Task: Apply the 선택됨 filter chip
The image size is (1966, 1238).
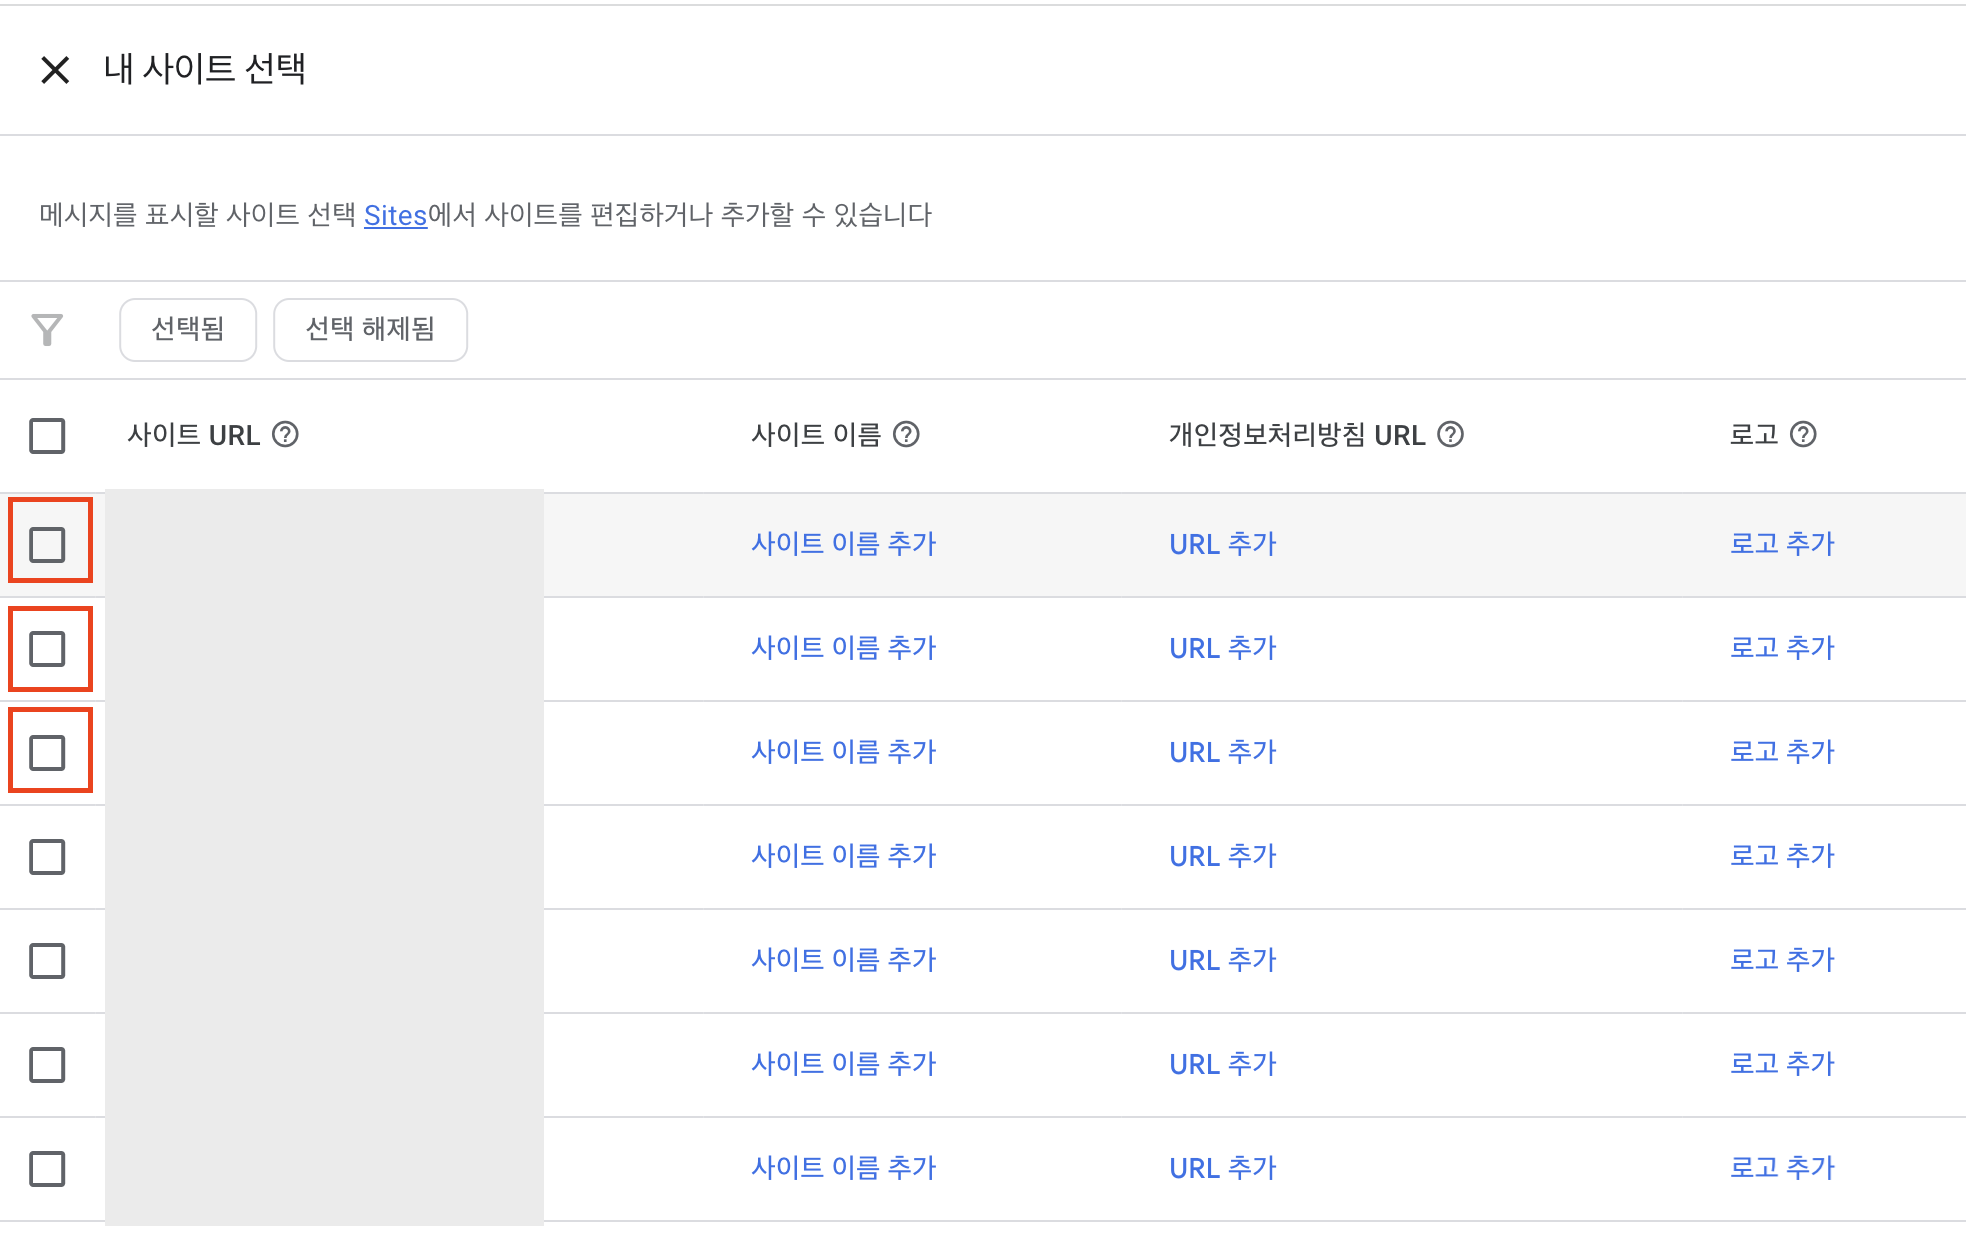Action: (x=188, y=329)
